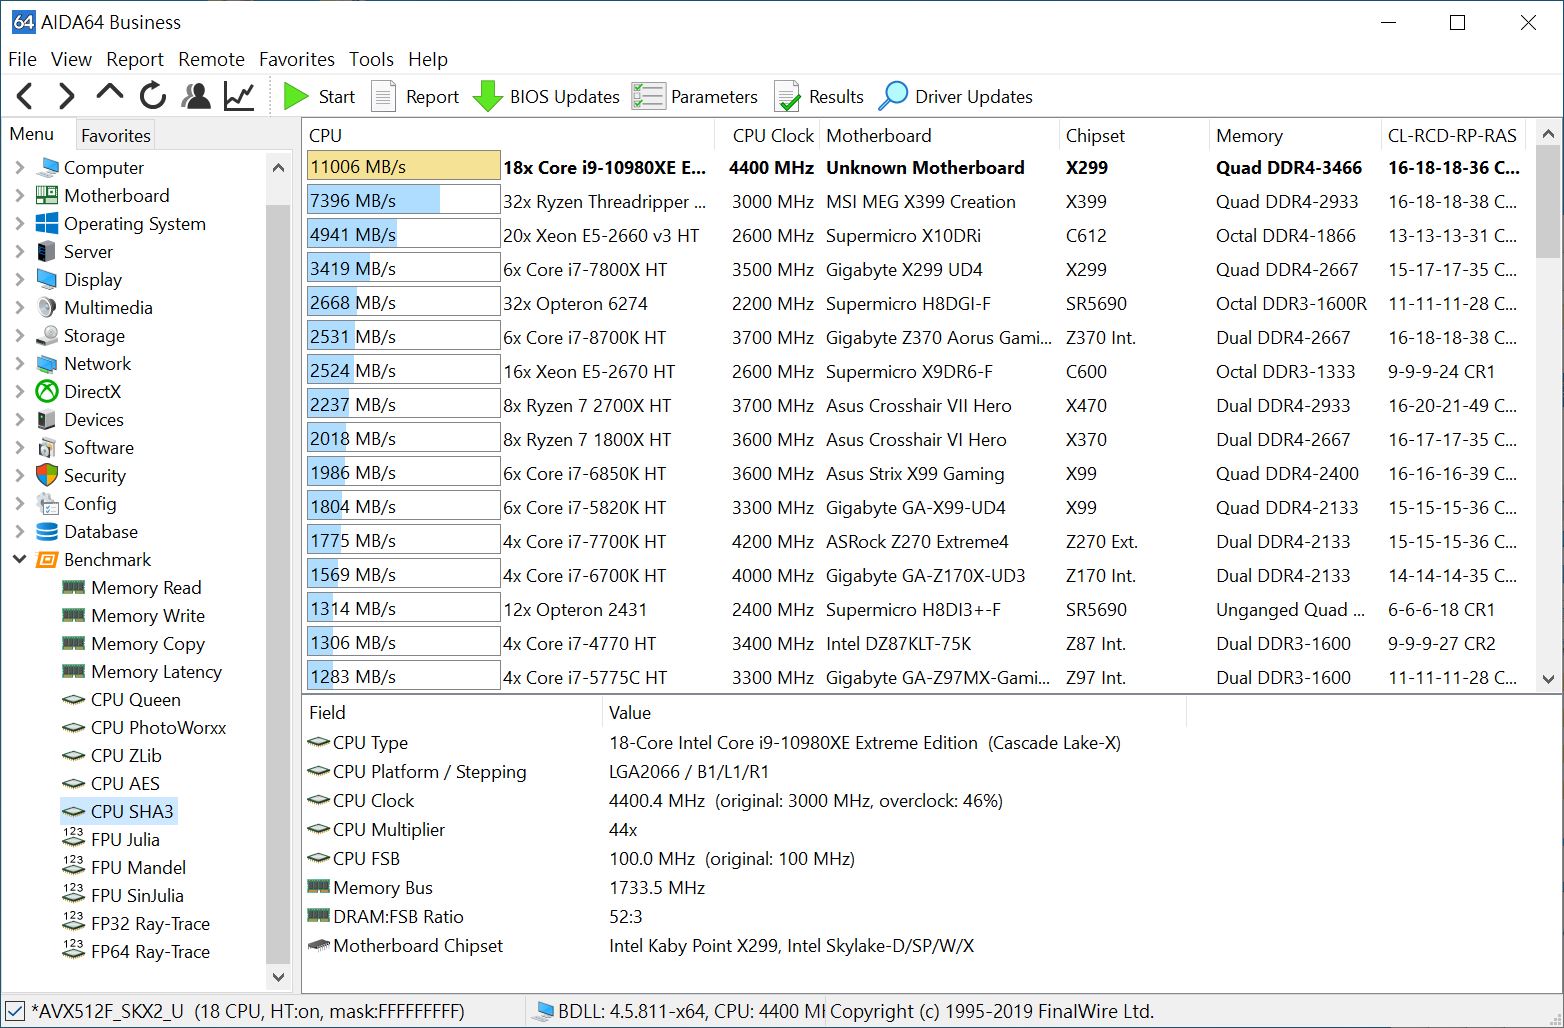Viewport: 1564px width, 1028px height.
Task: Select the Network tree icon
Action: 47,364
